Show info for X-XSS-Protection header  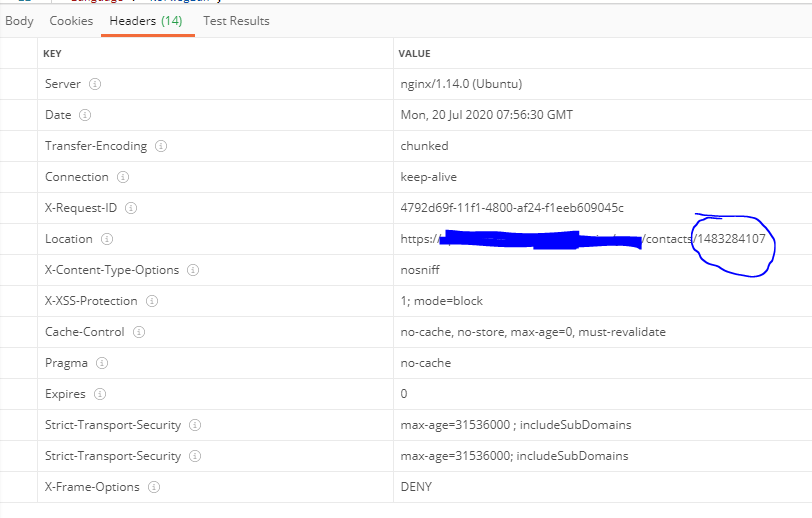pos(152,301)
